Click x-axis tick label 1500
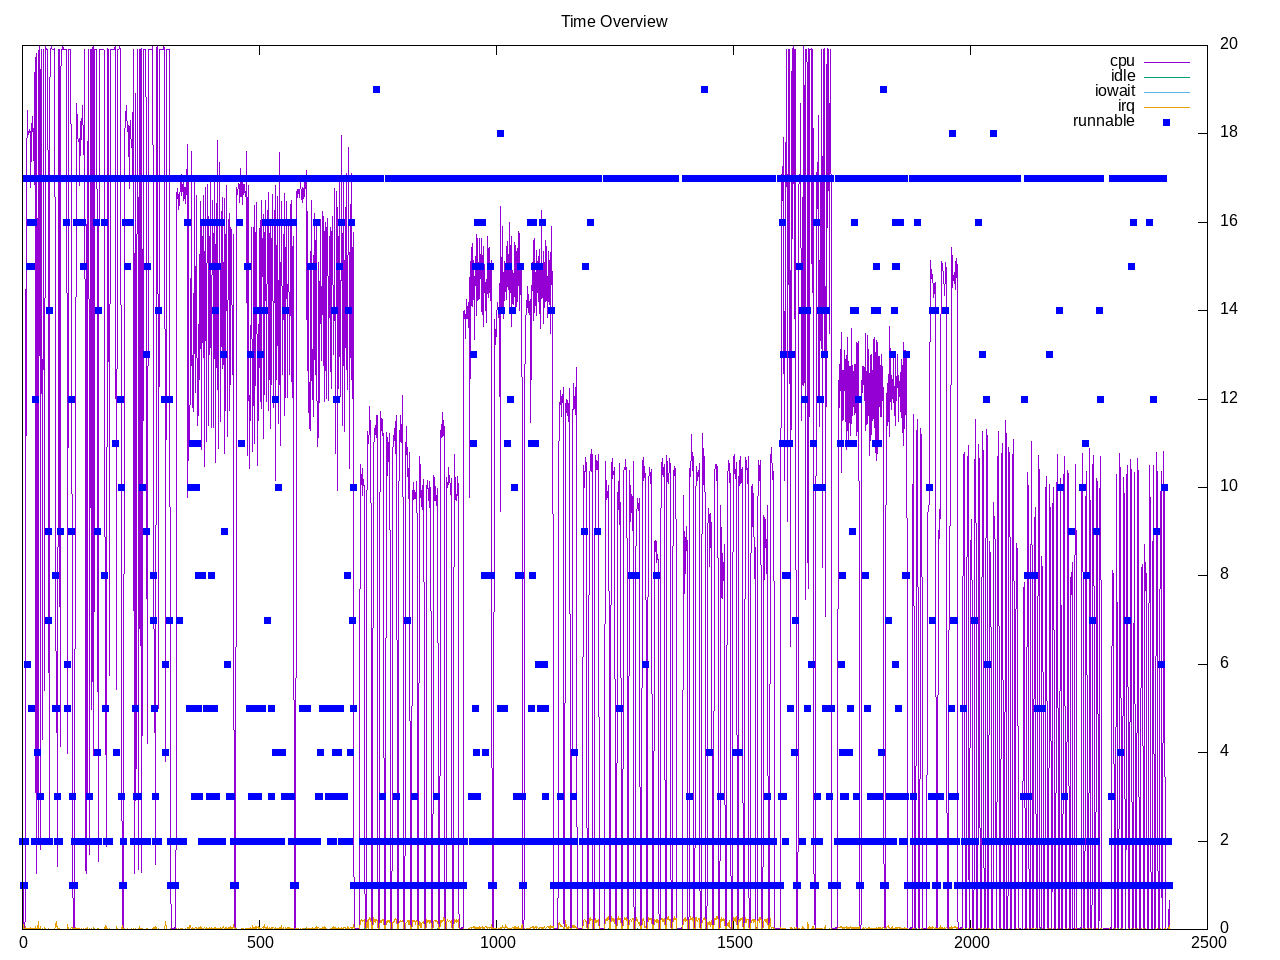 coord(734,943)
